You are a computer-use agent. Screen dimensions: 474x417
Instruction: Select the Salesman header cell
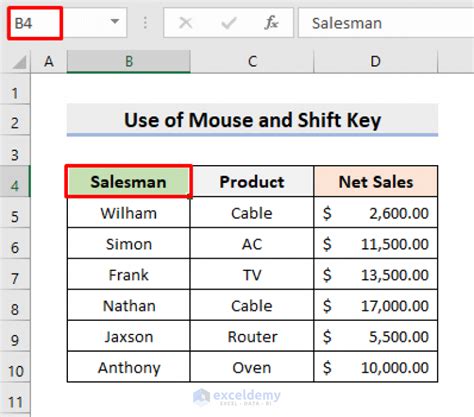[129, 181]
